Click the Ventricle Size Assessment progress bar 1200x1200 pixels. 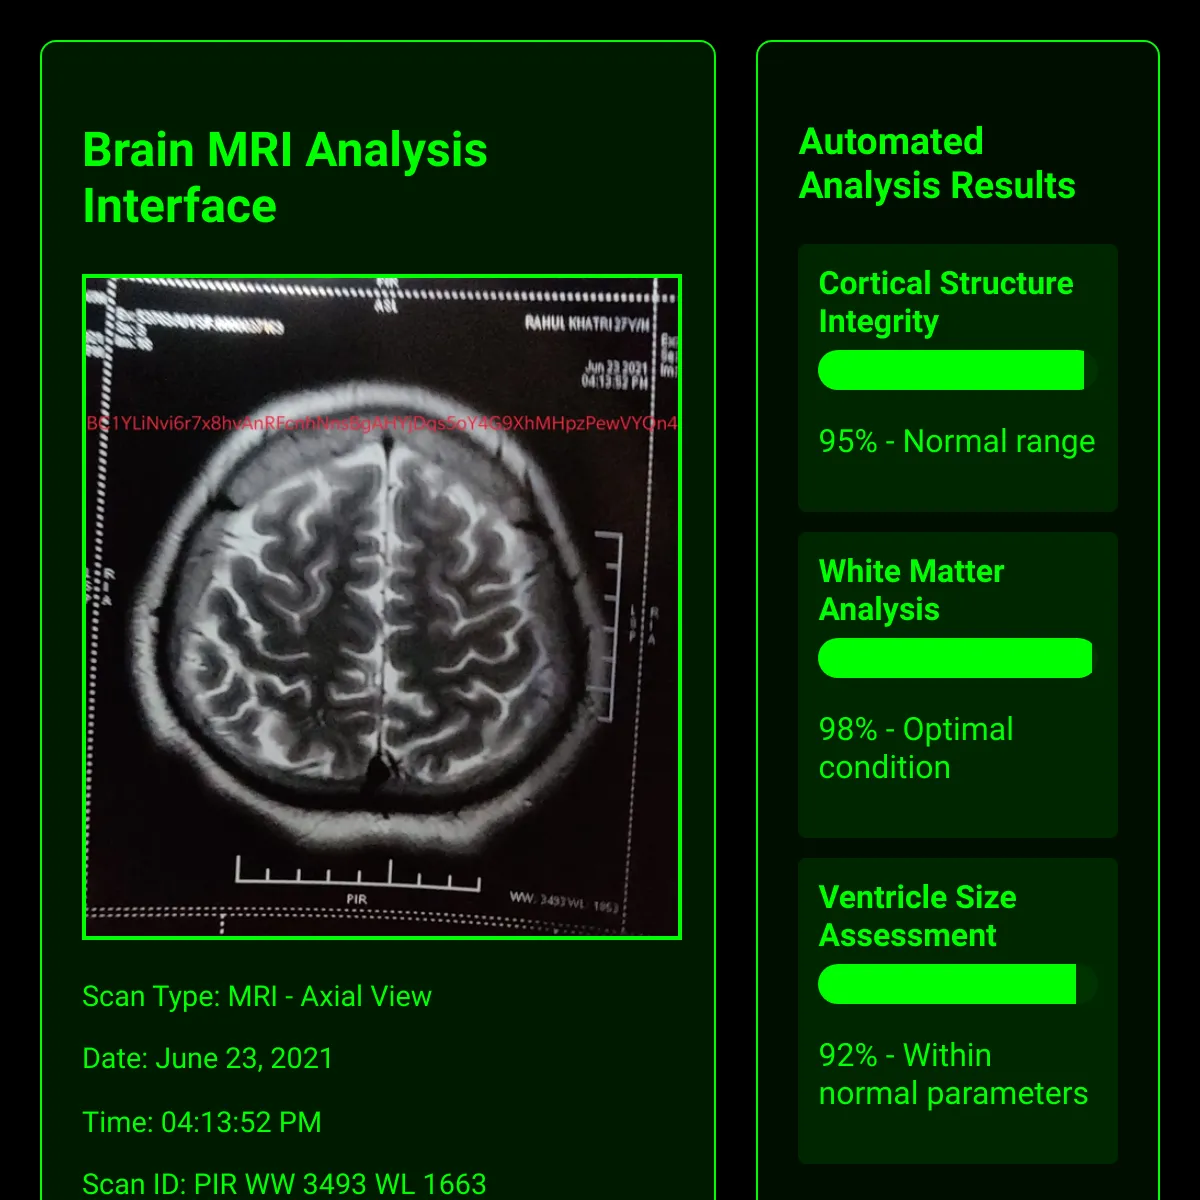(957, 984)
